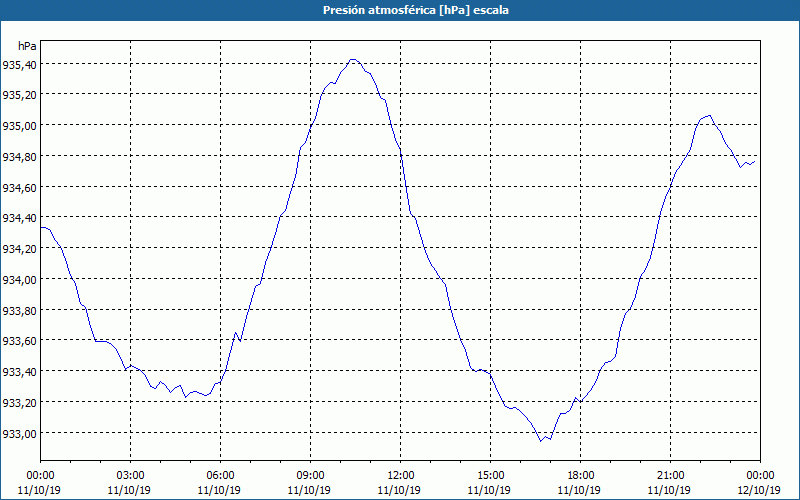Click the 03:00 time axis label
Screen dimensions: 800x500
pos(131,476)
